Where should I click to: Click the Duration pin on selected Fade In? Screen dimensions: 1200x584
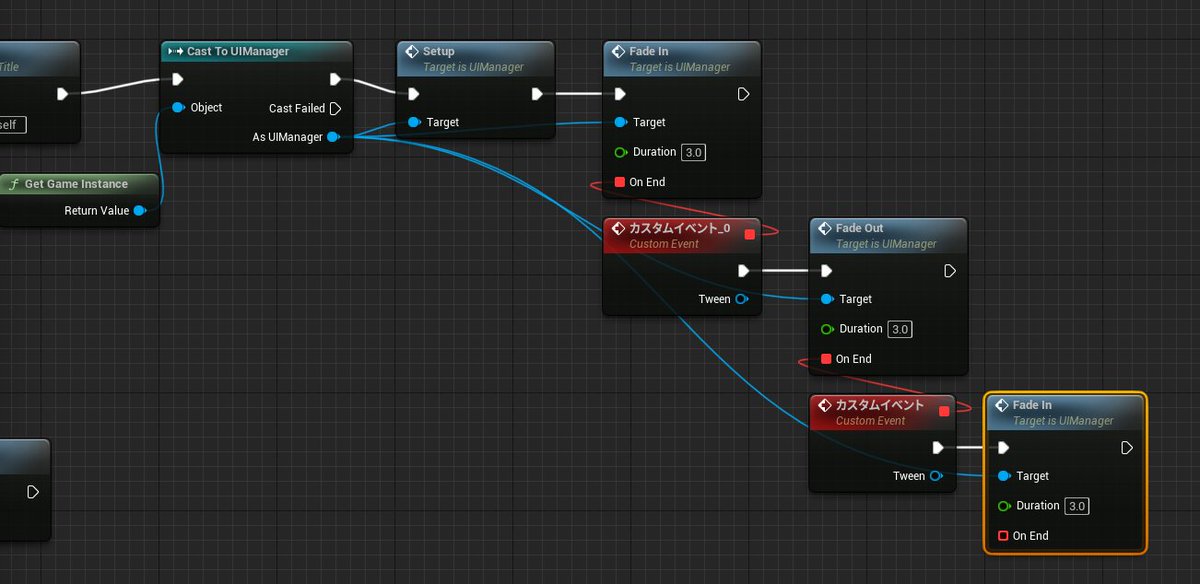coord(1003,506)
